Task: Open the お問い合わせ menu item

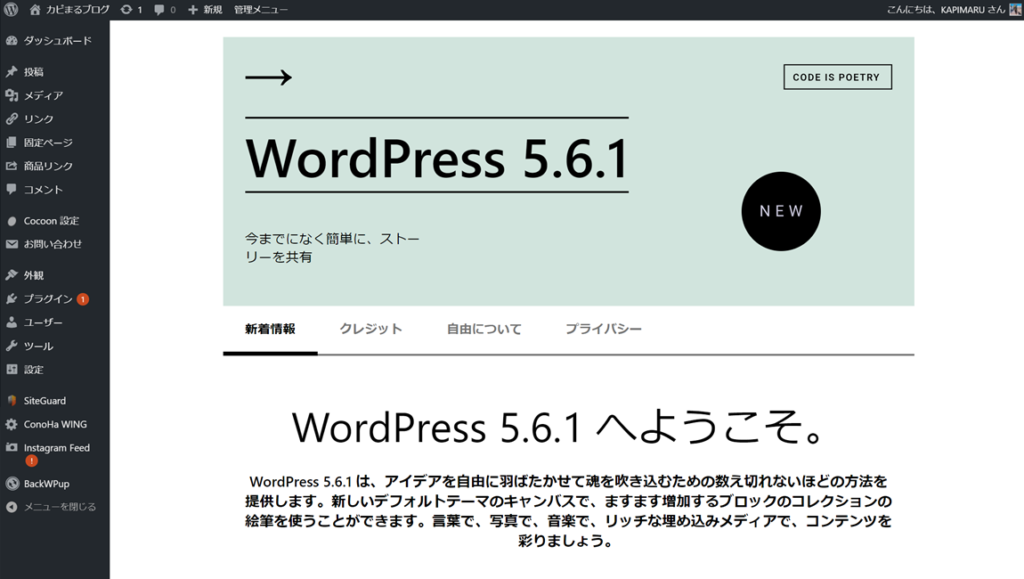Action: point(55,244)
